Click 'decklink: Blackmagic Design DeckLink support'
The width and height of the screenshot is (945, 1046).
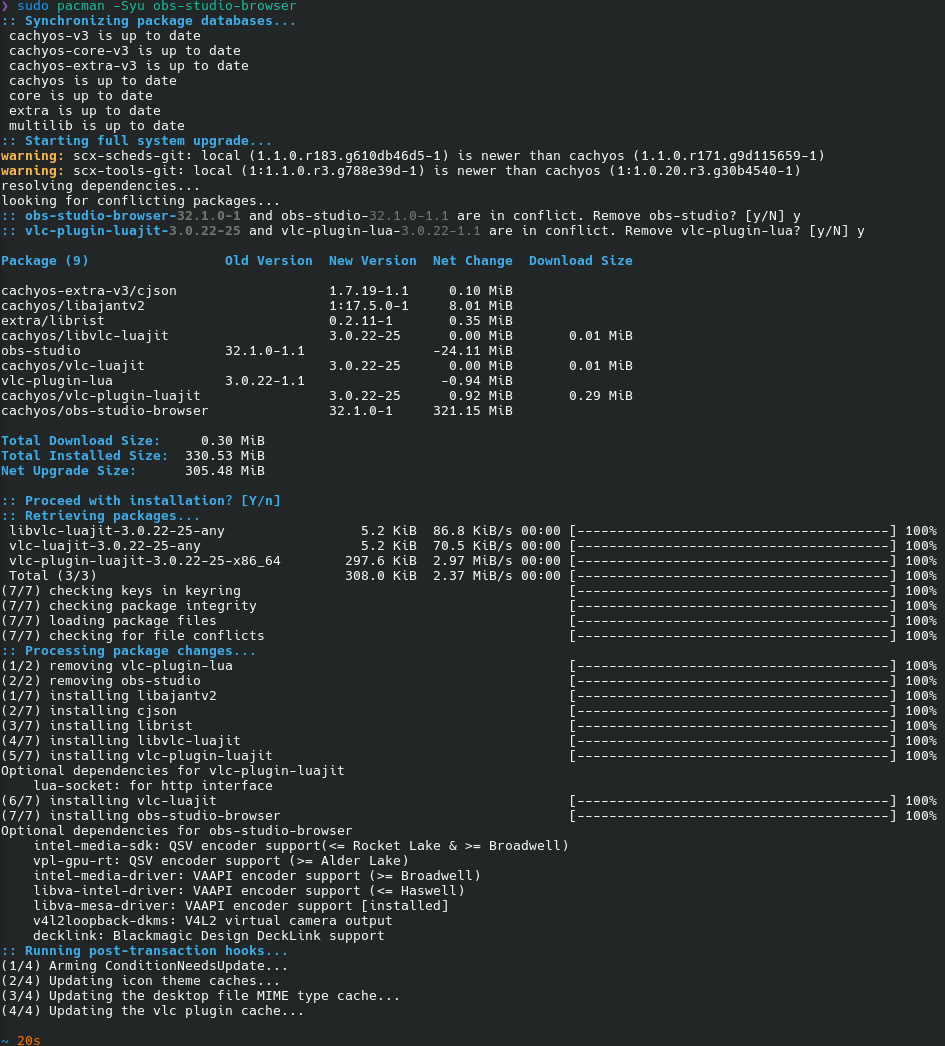209,936
